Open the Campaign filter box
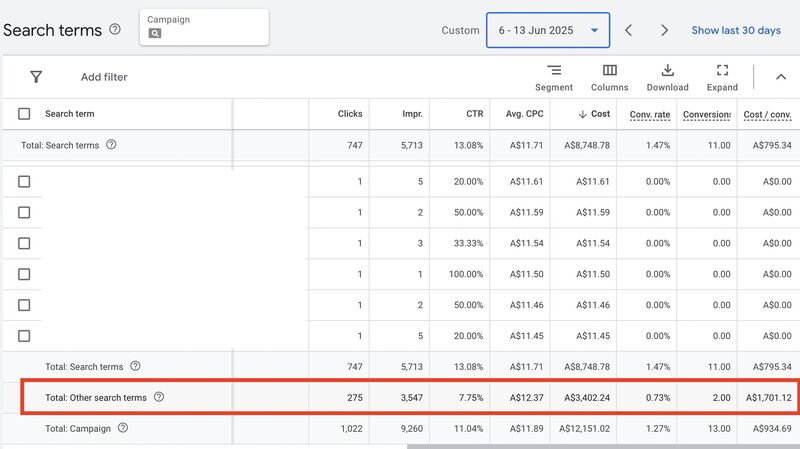Viewport: 800px width, 449px height. pos(204,27)
